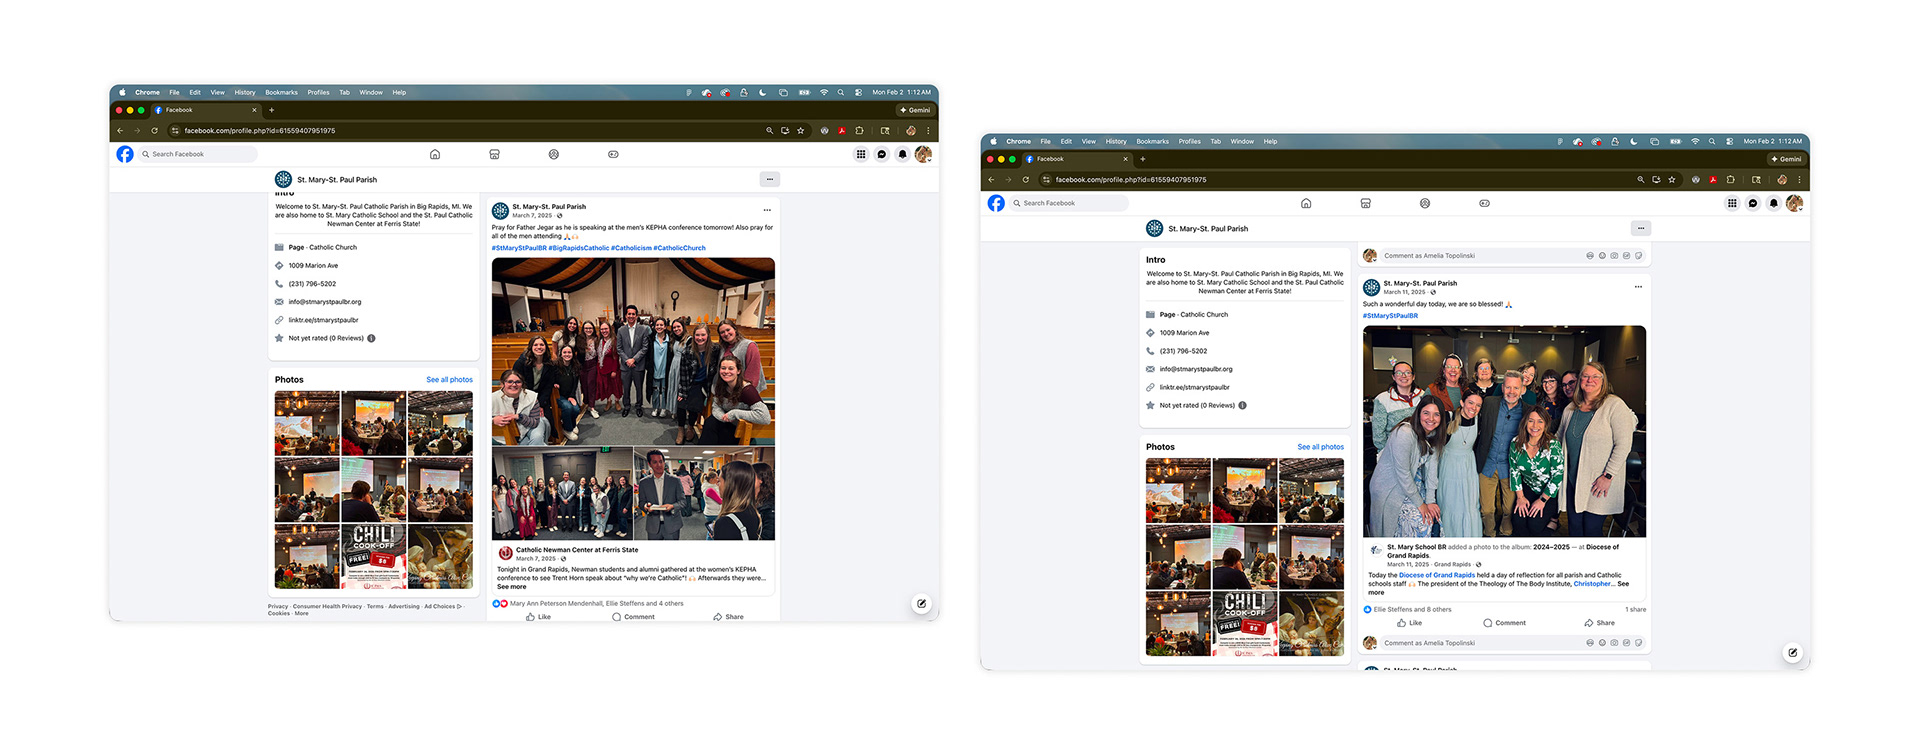Viewport: 1920px width, 755px height.
Task: Open Chrome extensions puzzle icon in left window
Action: coord(859,130)
